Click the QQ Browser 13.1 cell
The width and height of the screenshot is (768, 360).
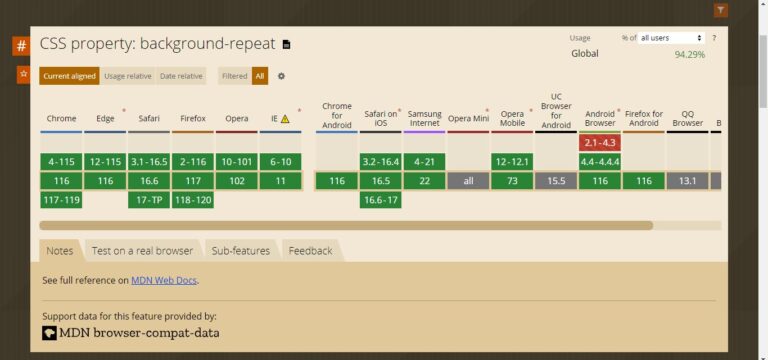pyautogui.click(x=688, y=181)
